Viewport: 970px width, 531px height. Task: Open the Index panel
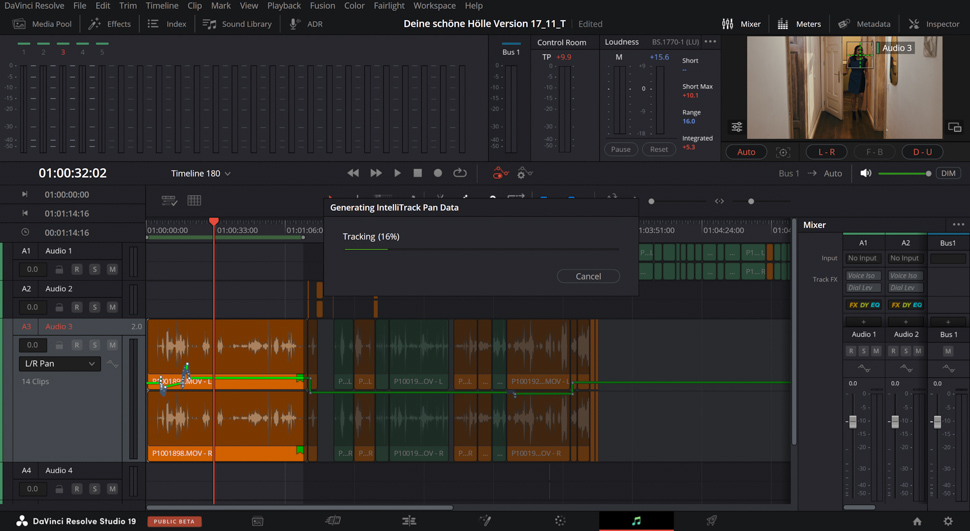pyautogui.click(x=166, y=24)
